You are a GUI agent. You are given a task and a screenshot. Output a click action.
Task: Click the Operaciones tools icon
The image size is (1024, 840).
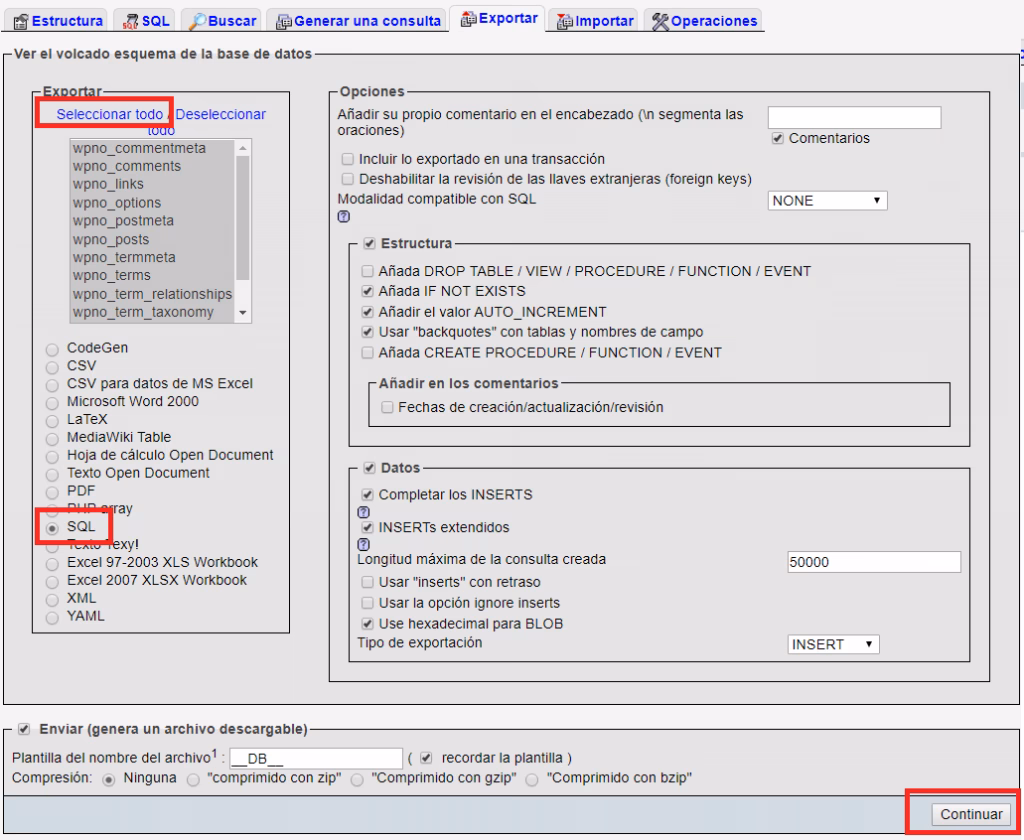tap(660, 22)
